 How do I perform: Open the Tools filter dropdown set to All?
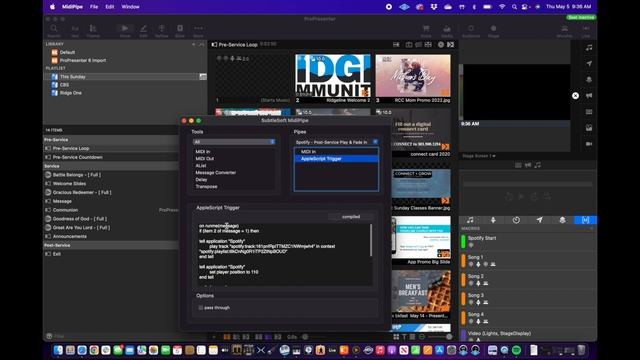(234, 142)
